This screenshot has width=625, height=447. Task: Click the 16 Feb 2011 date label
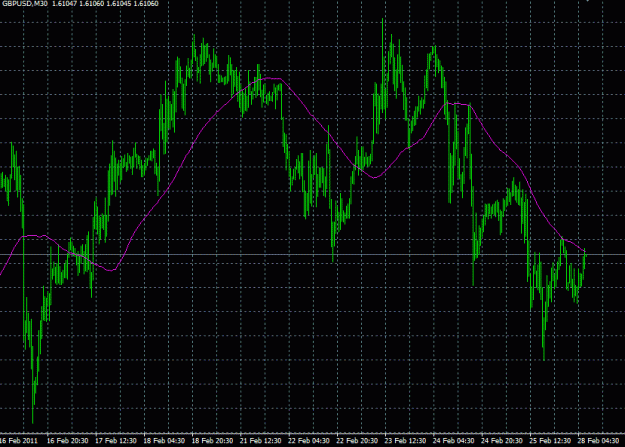coord(18,441)
